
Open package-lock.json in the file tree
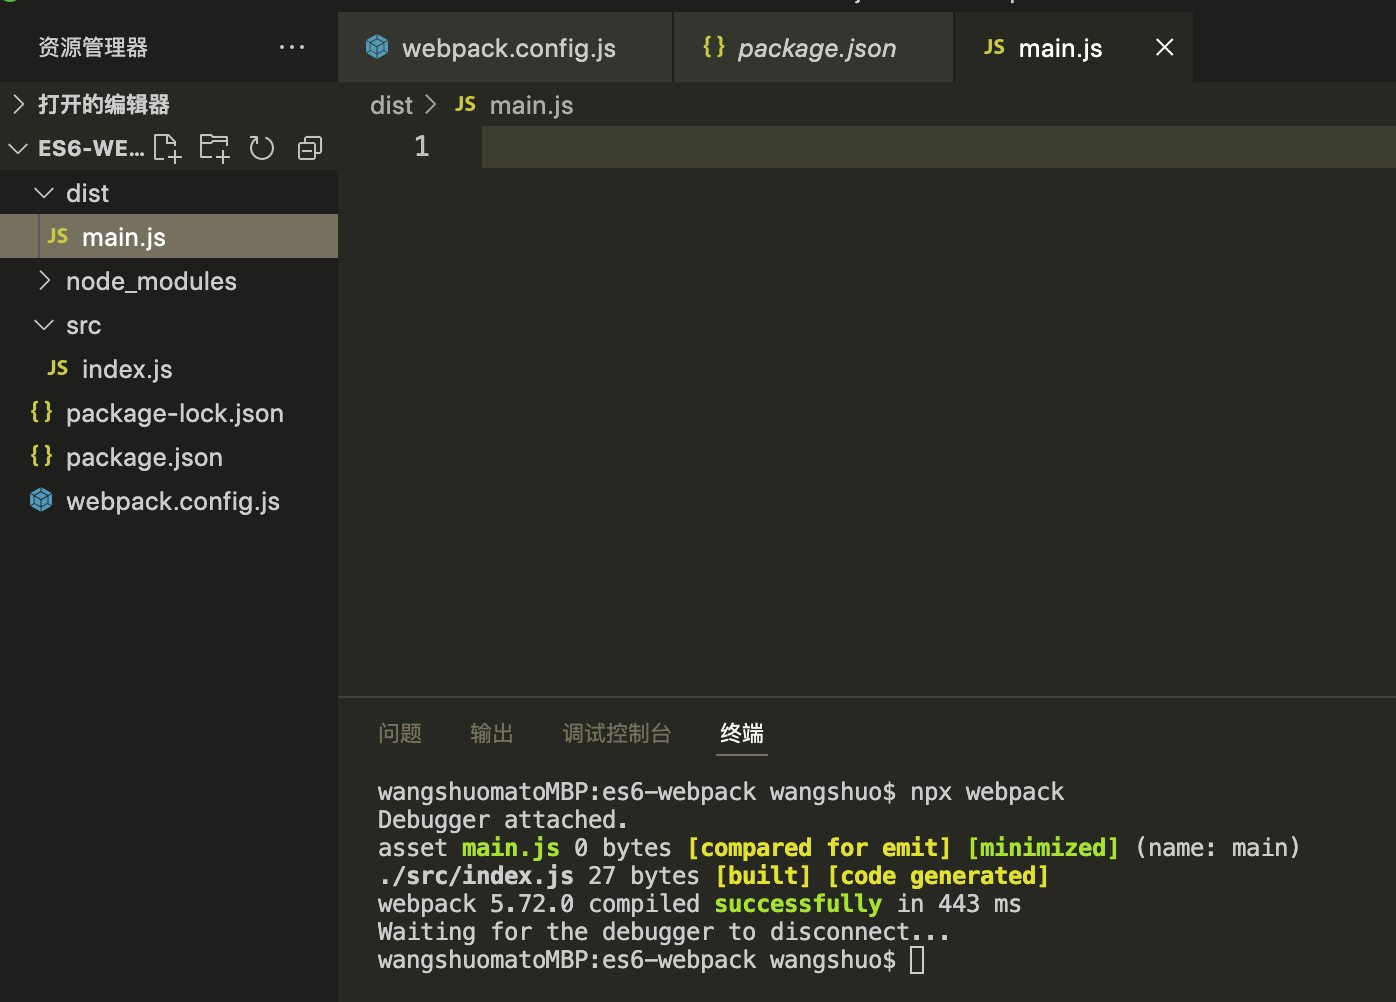click(169, 412)
